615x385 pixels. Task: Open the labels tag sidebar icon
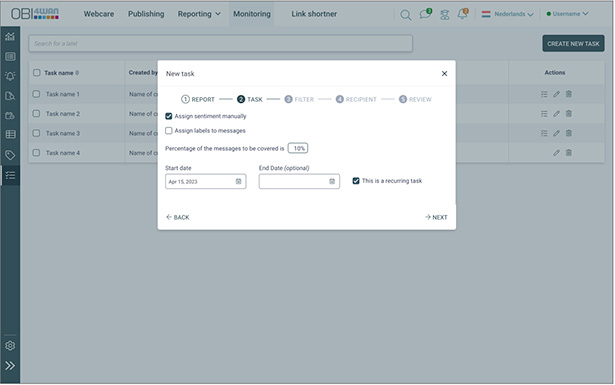pos(10,155)
